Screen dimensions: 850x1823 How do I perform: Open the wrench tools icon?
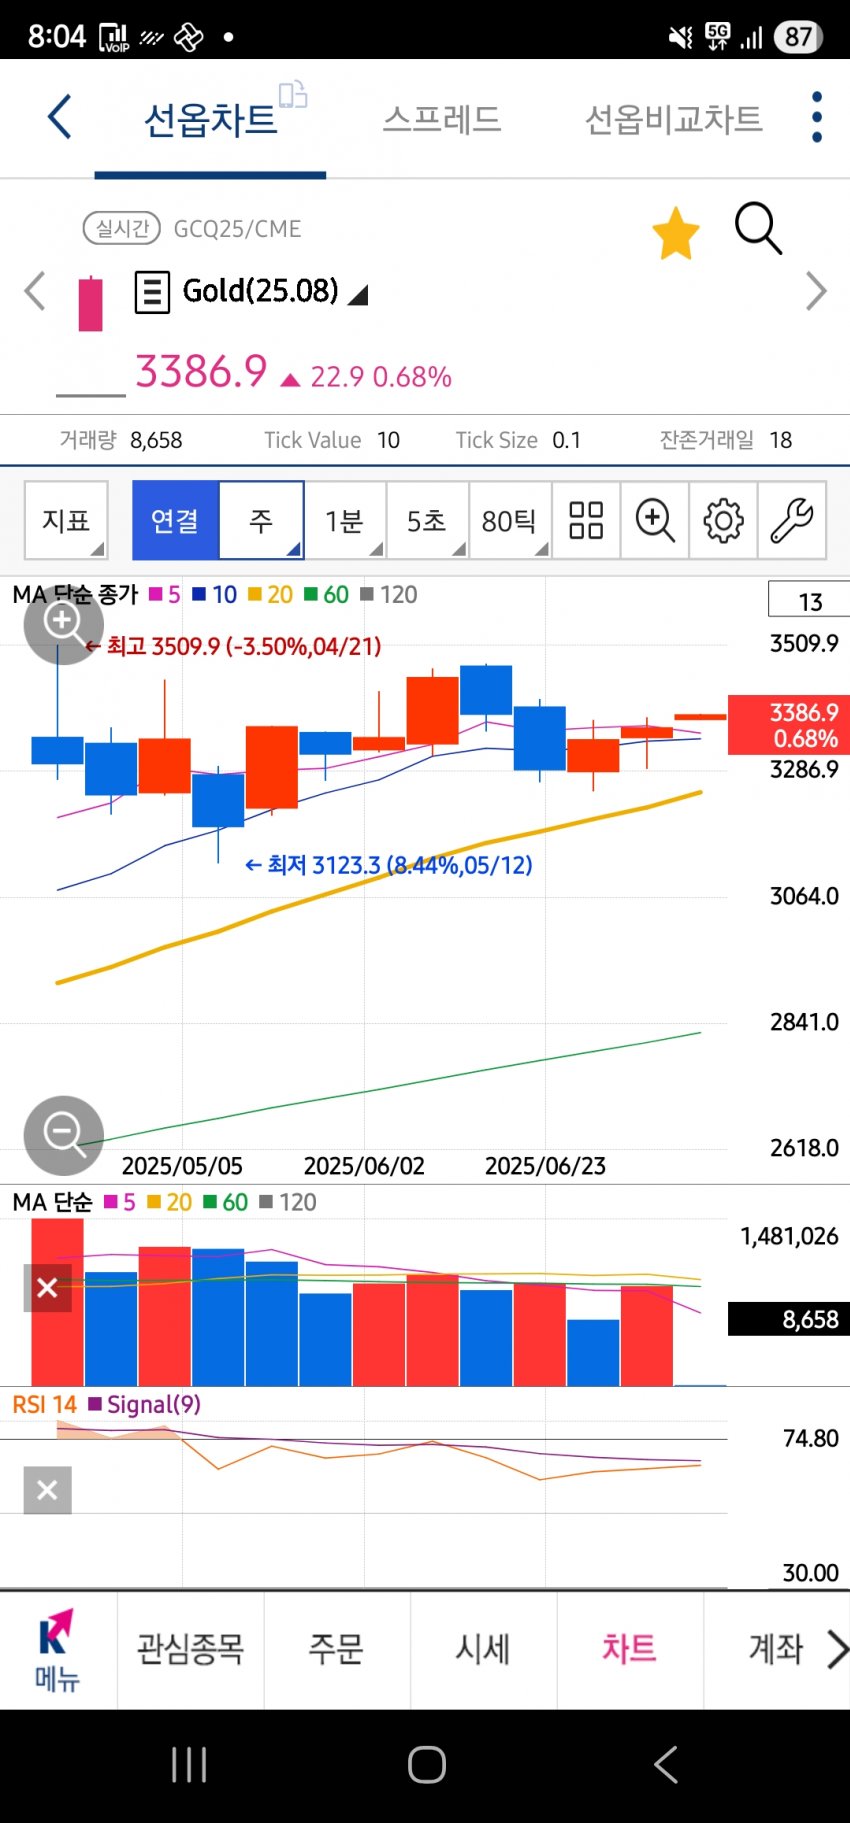[x=791, y=520]
